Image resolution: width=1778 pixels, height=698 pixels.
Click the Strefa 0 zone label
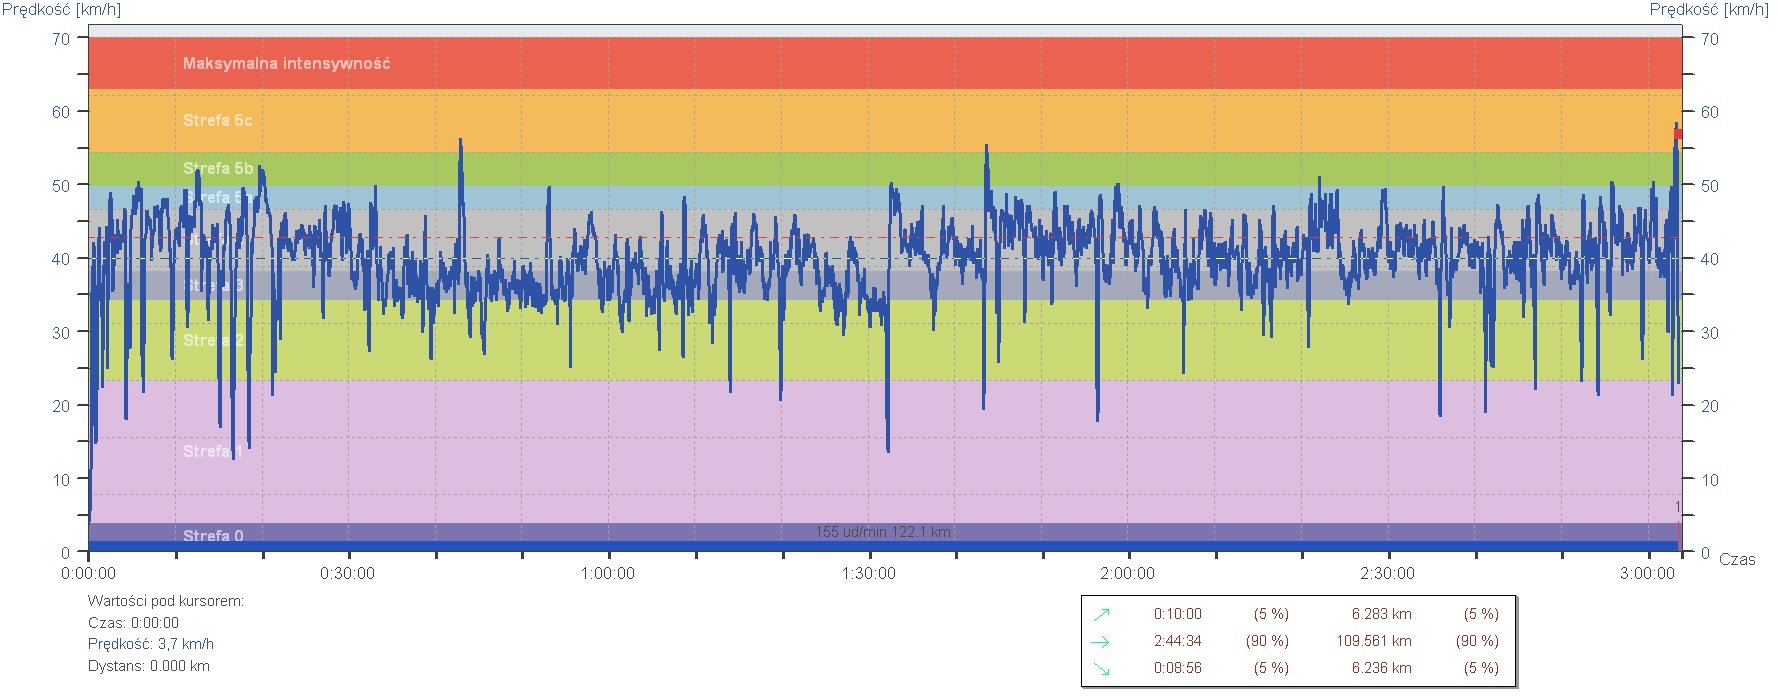pos(213,535)
